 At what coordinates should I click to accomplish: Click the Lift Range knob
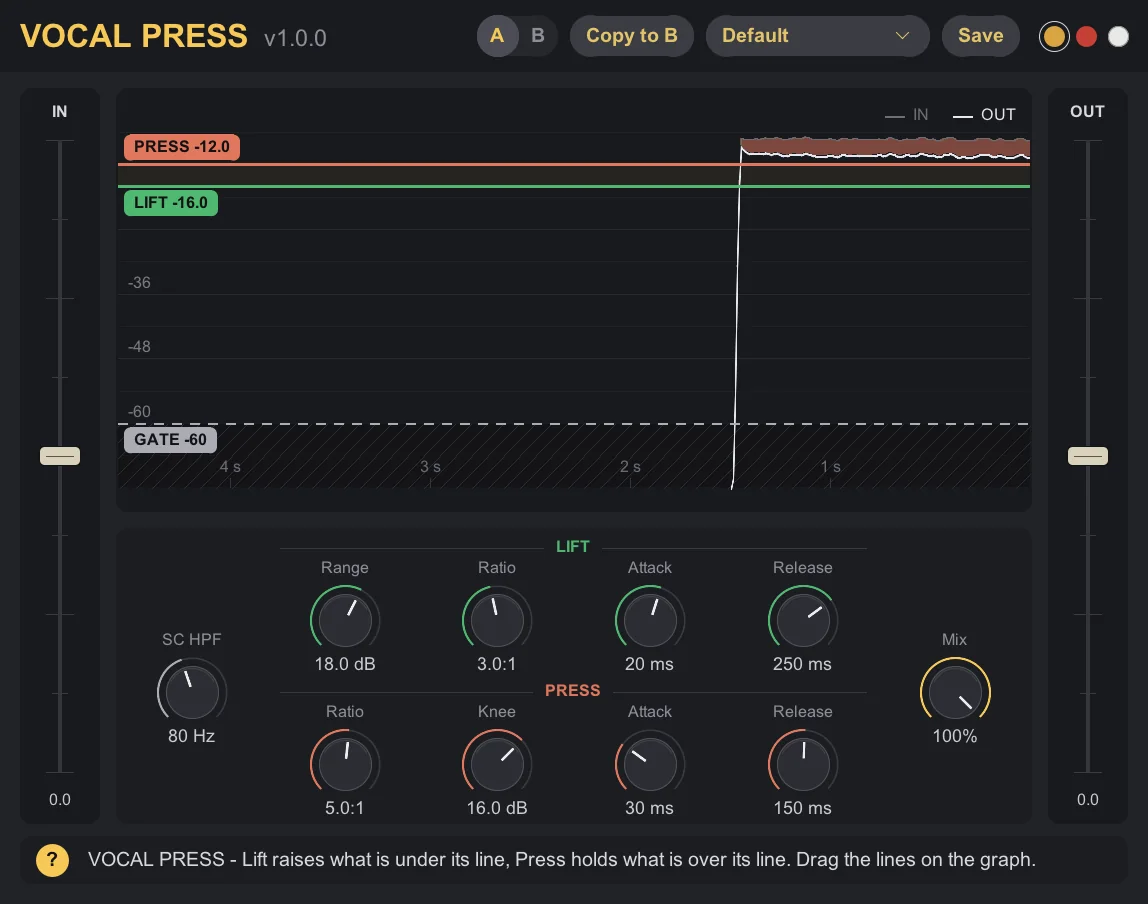point(345,620)
